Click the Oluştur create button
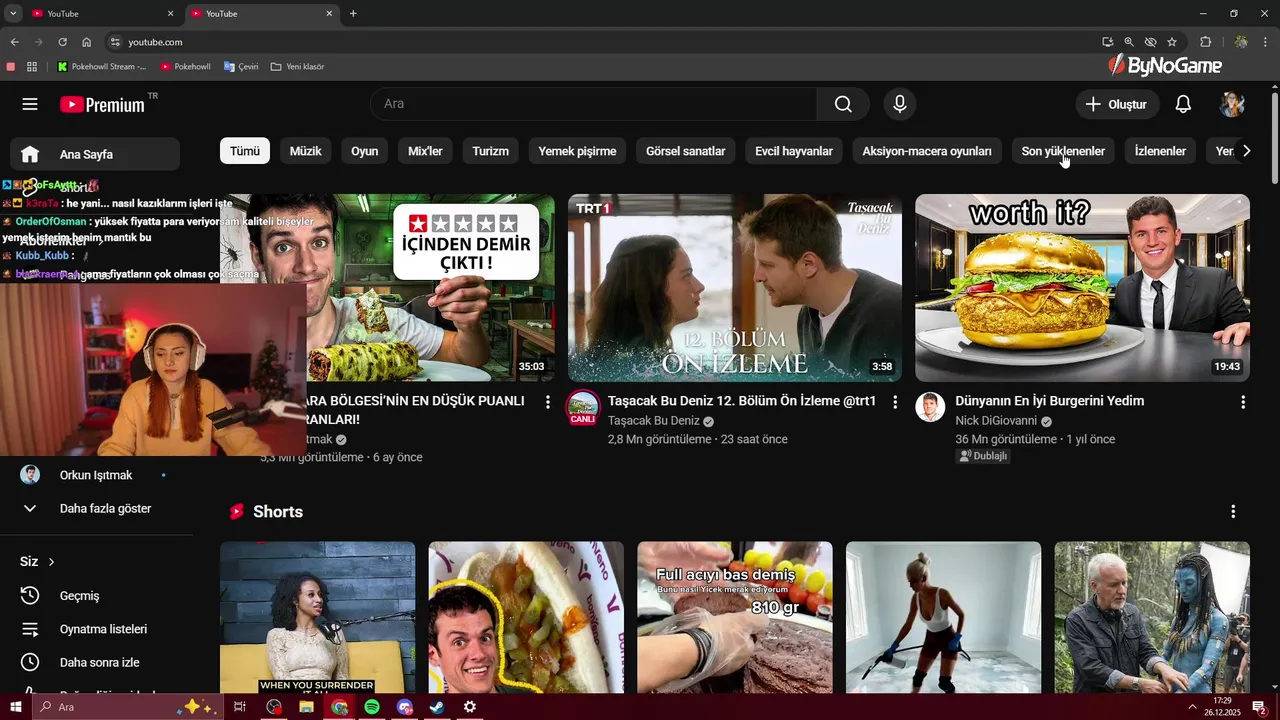 pos(1117,104)
